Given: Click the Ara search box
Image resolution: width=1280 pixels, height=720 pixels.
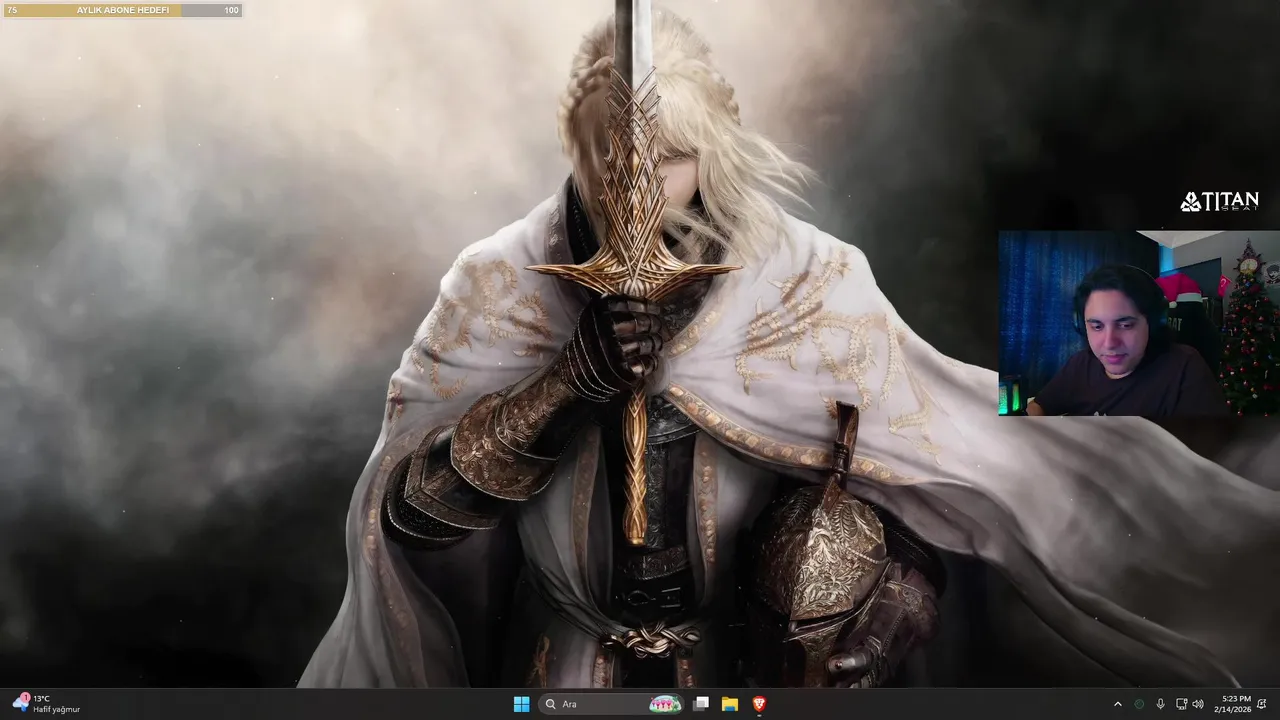Looking at the screenshot, I should [x=613, y=704].
